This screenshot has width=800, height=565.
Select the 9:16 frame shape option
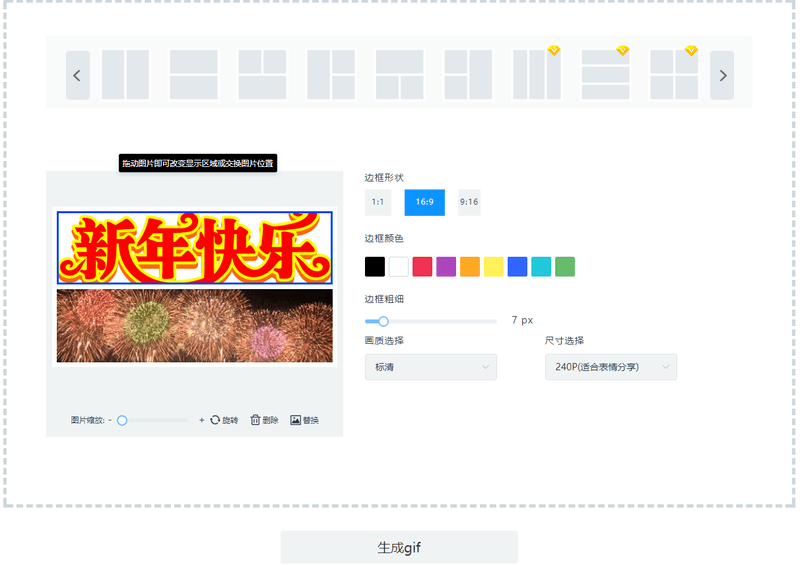pos(469,202)
